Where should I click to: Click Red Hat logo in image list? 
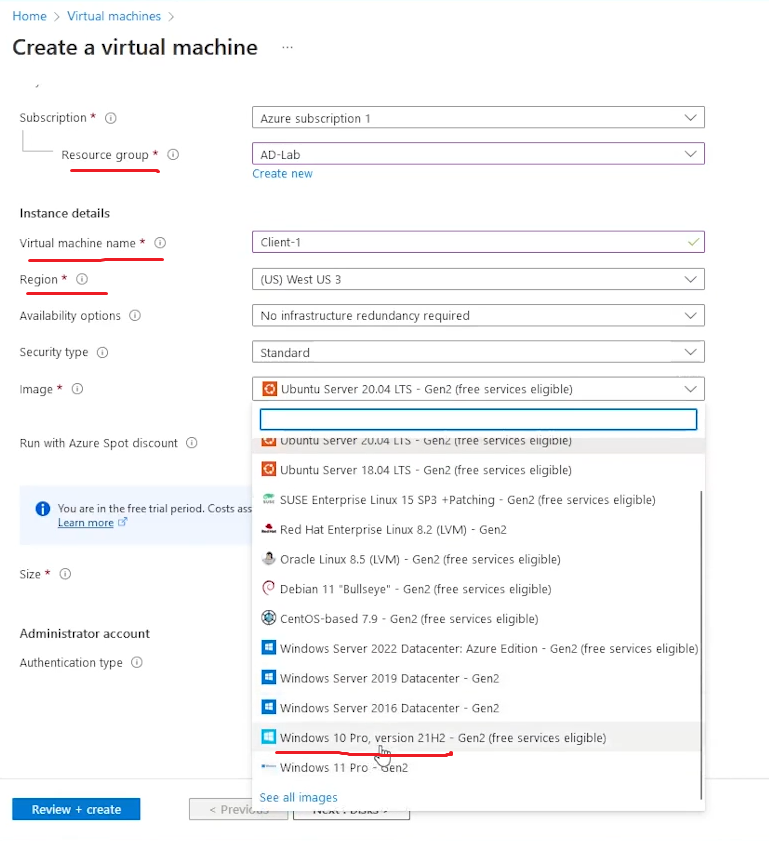click(x=269, y=529)
